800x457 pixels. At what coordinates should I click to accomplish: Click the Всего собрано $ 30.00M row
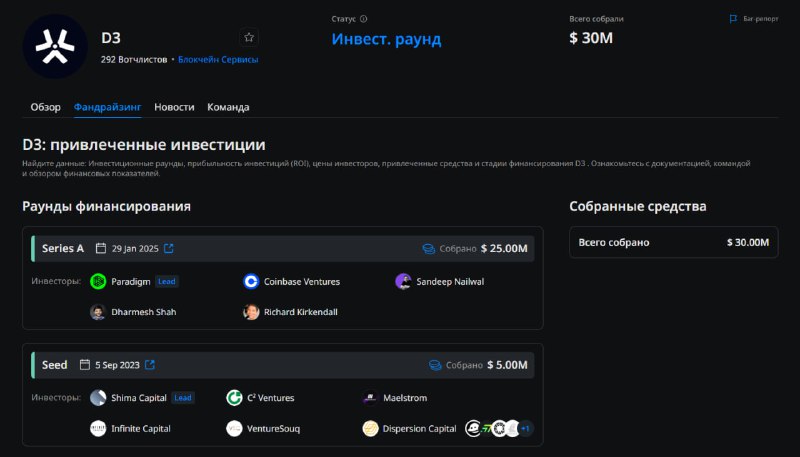673,242
